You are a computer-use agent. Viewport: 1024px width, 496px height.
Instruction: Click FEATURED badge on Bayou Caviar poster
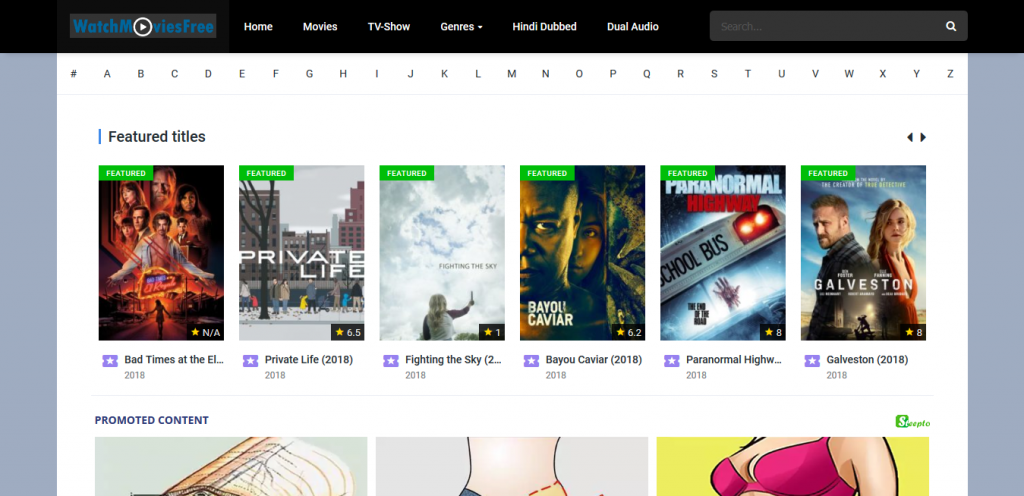point(547,173)
